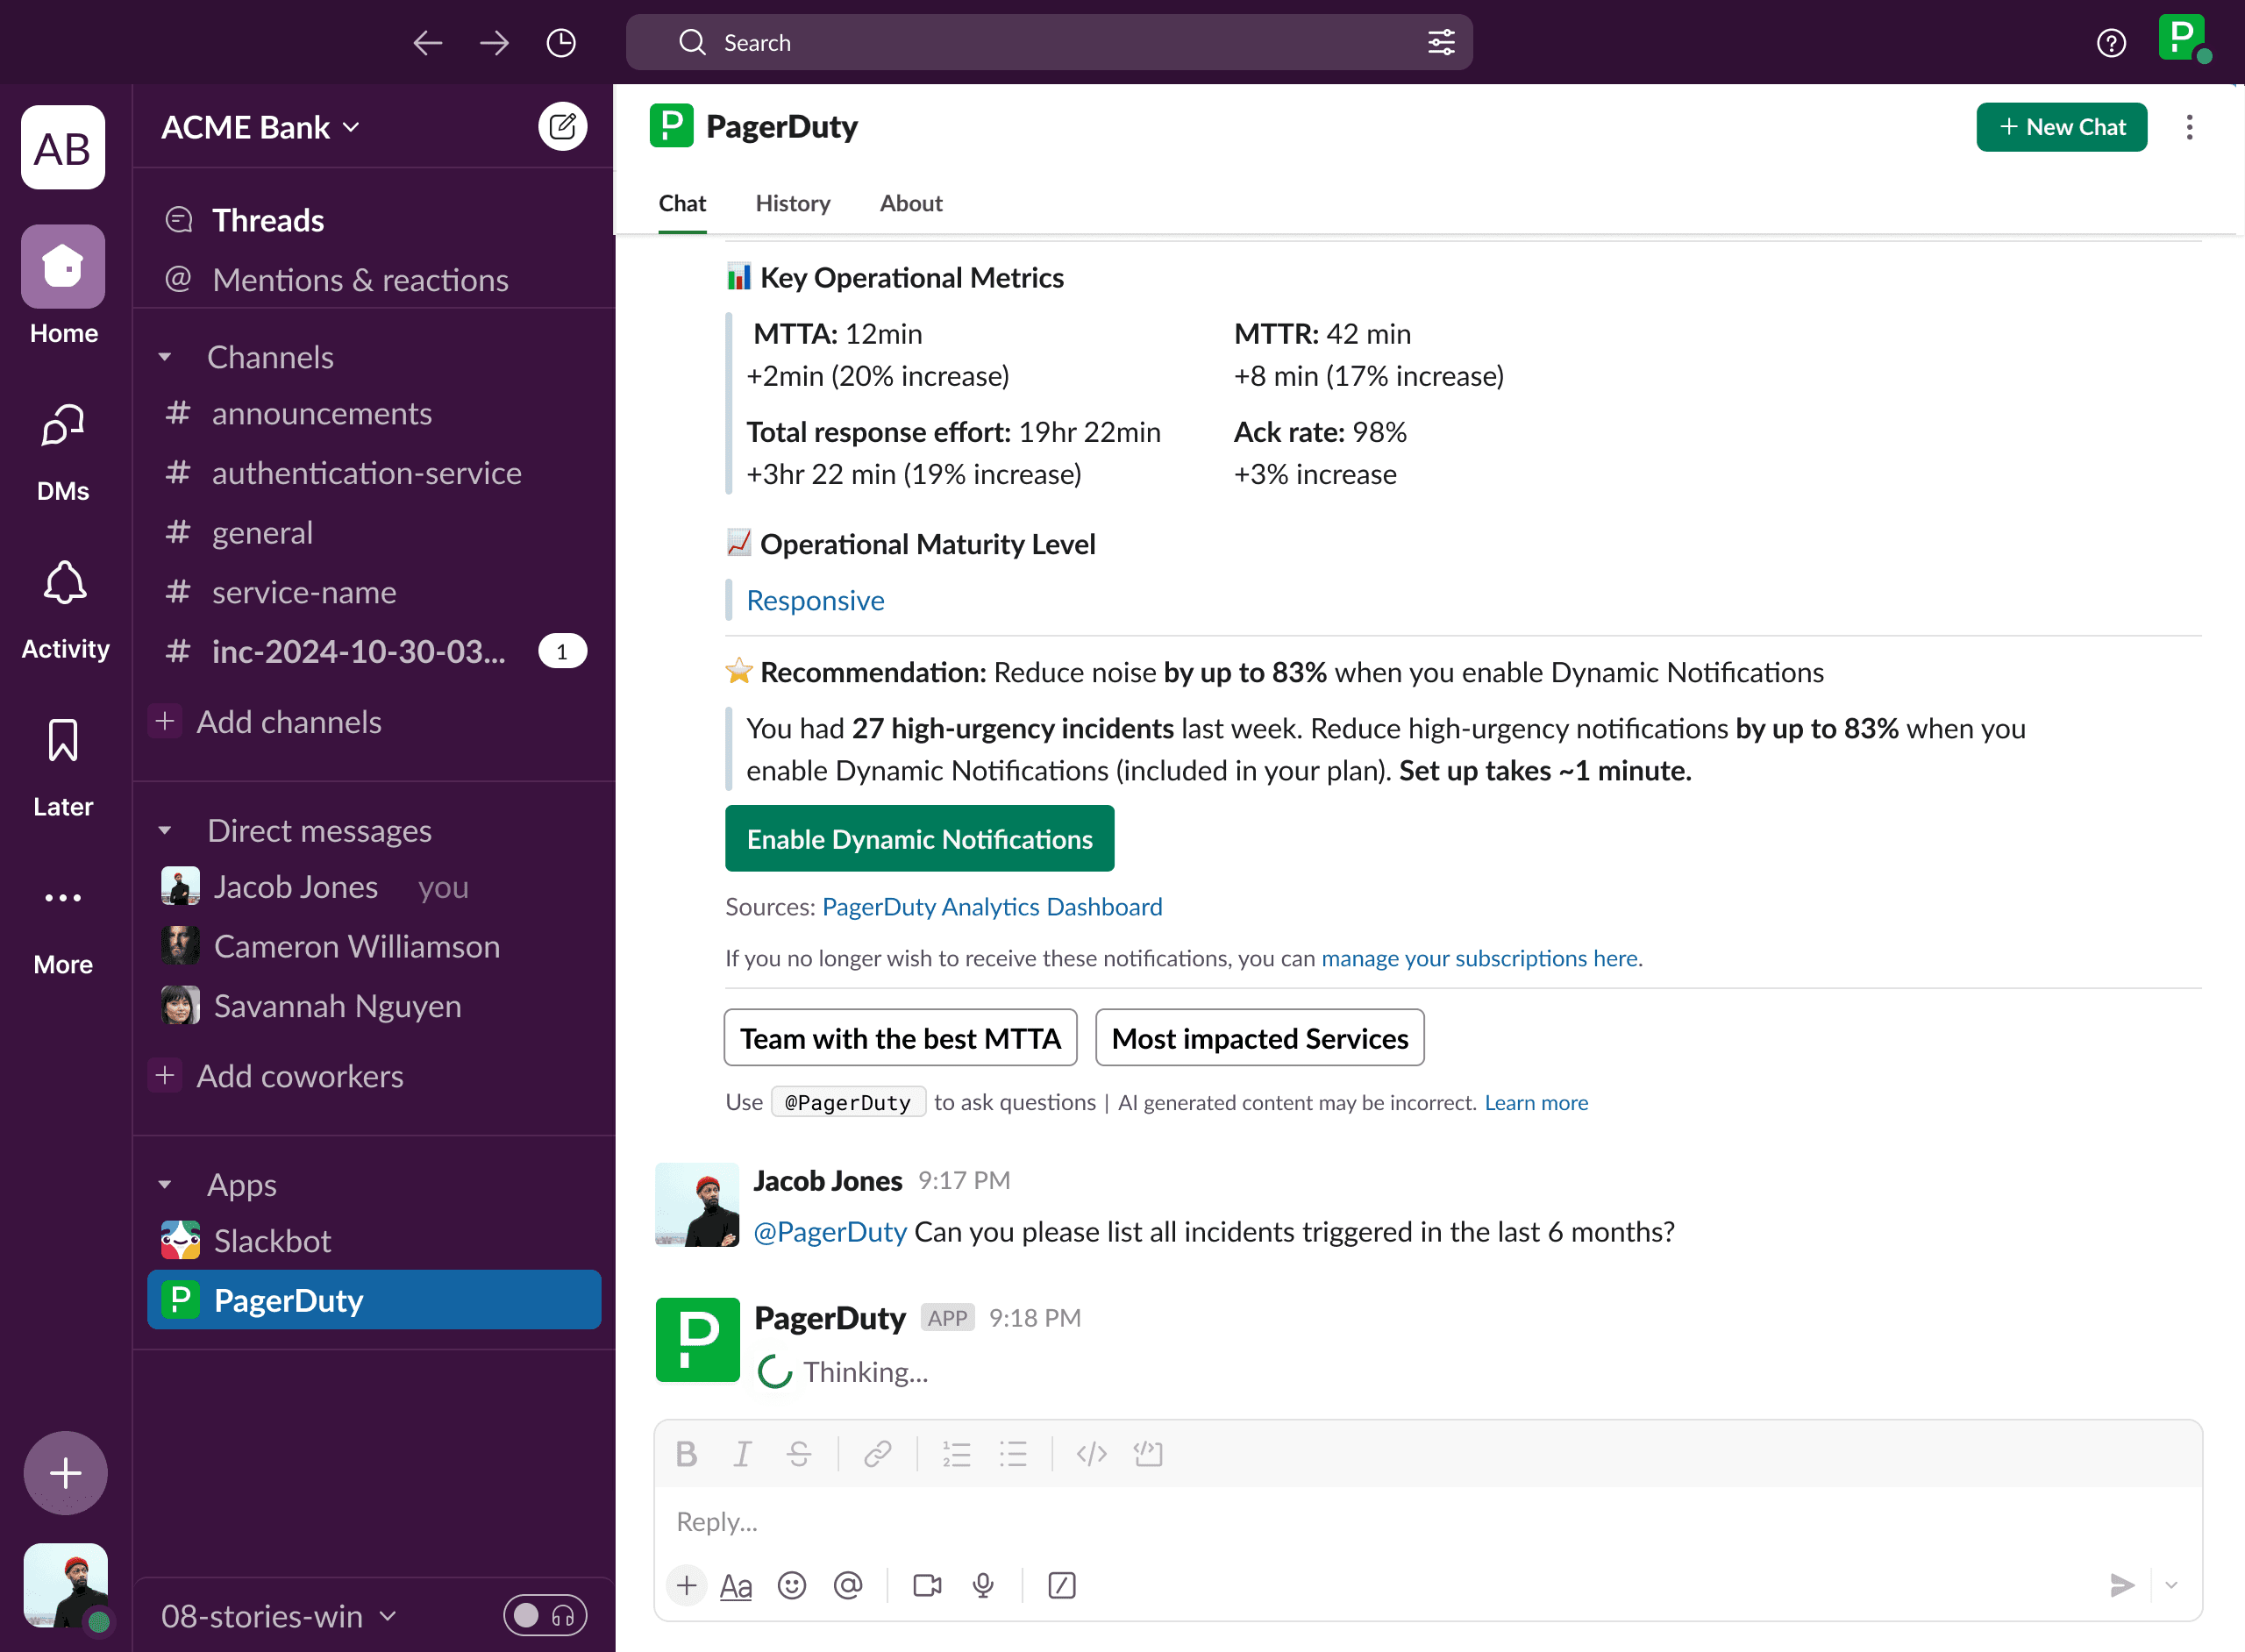Switch to the History tab
Screen dimensions: 2245x1652
pyautogui.click(x=792, y=203)
